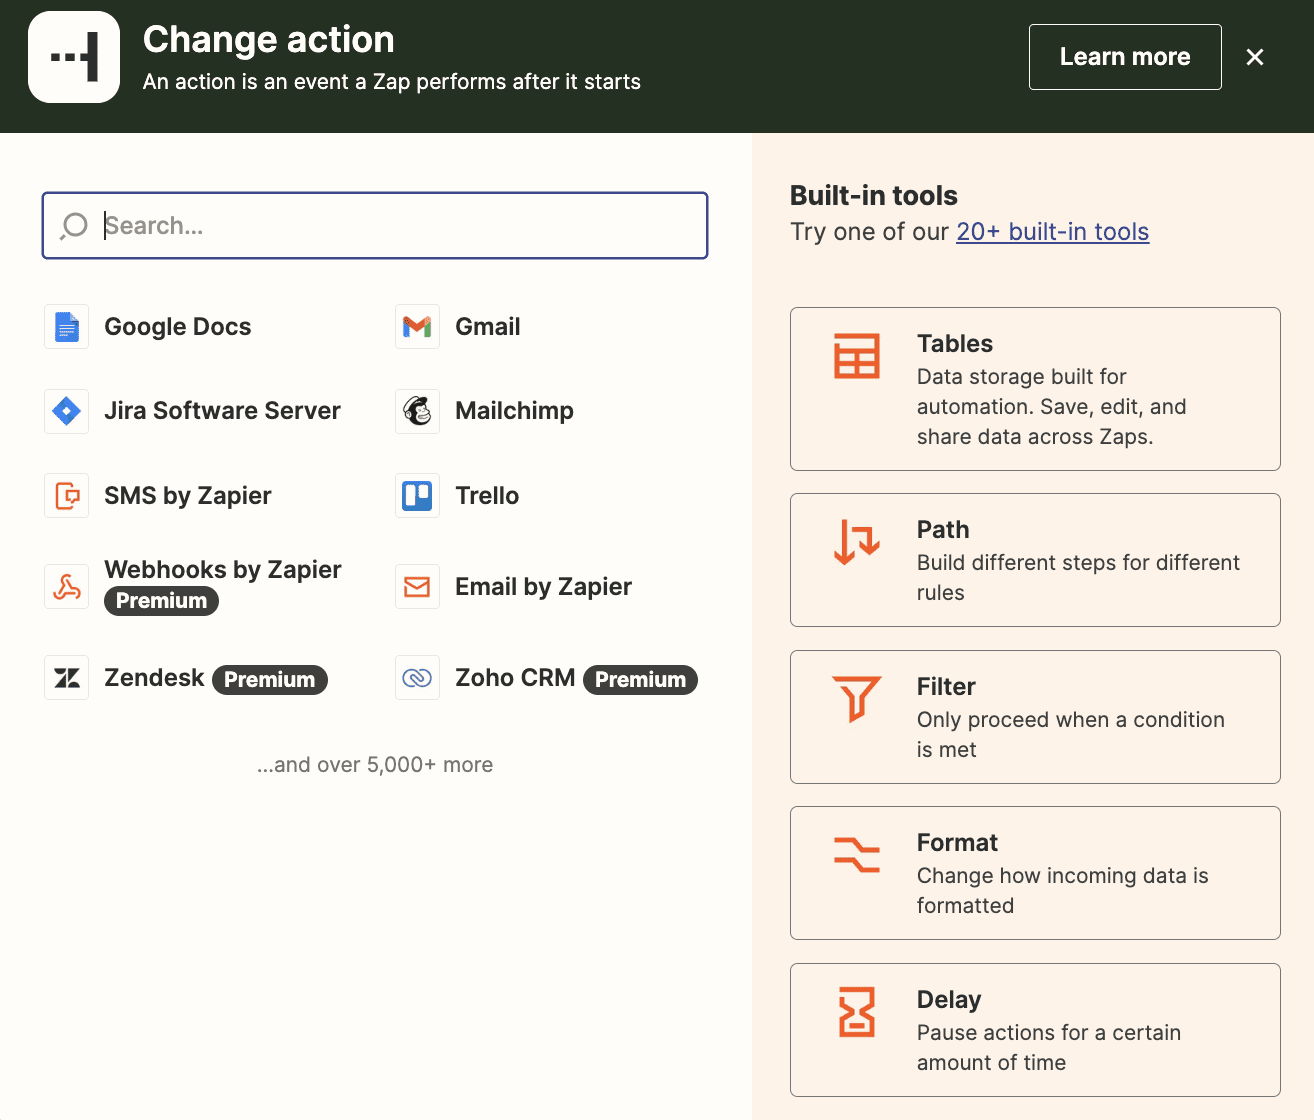
Task: Click "Build different steps for different rules" text
Action: [x=1078, y=578]
